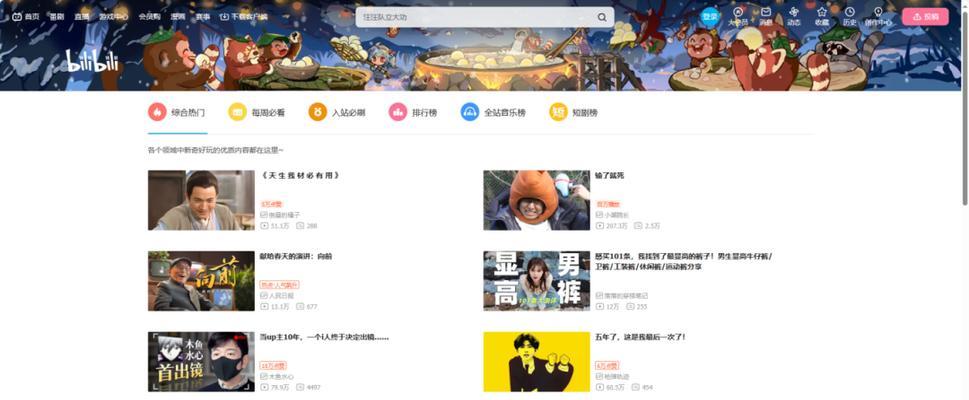Open the 直播 live section
Screen dimensions: 969x400
[82, 17]
